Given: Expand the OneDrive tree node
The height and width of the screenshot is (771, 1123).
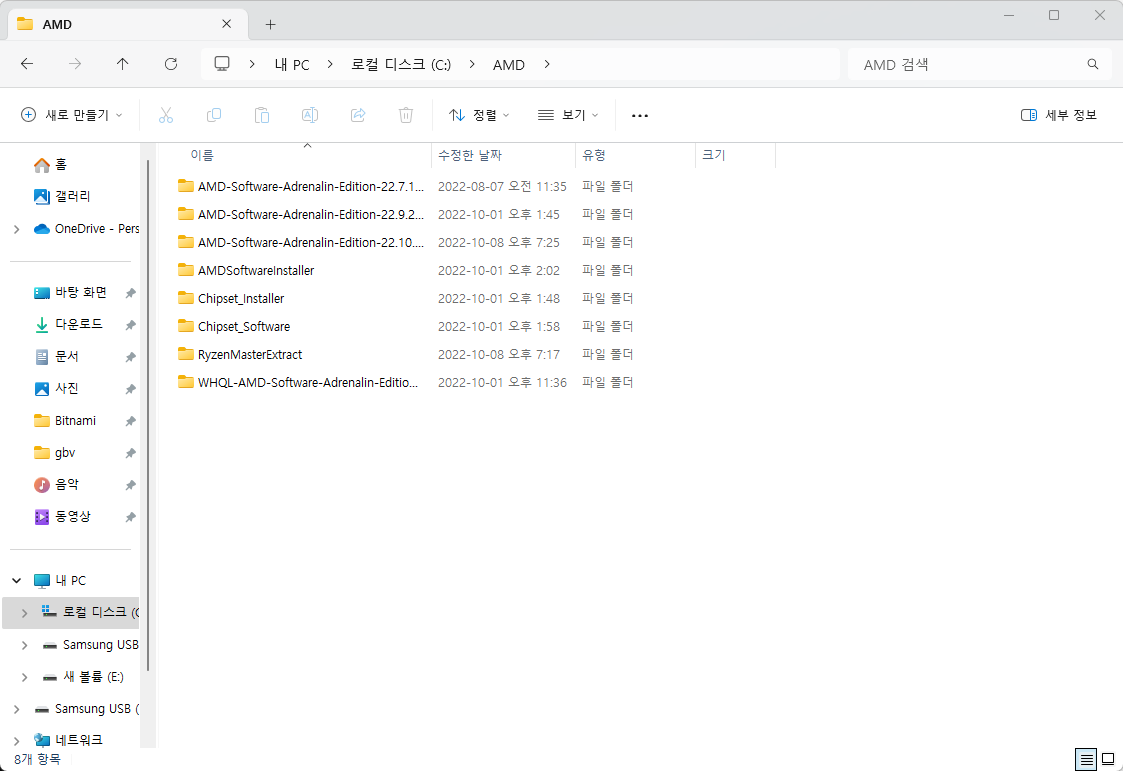Looking at the screenshot, I should click(16, 229).
